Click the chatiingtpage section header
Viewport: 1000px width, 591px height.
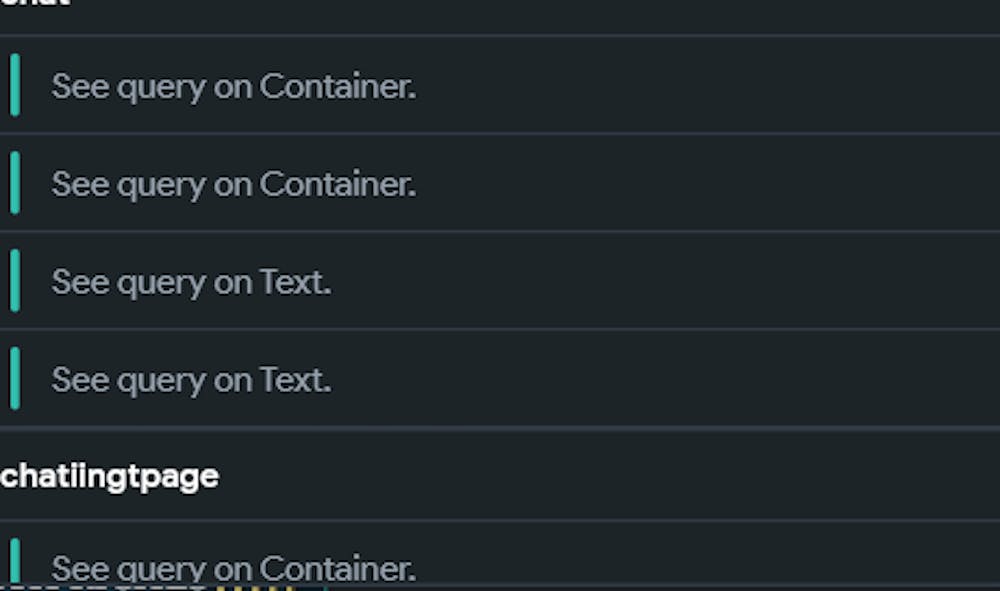(109, 476)
